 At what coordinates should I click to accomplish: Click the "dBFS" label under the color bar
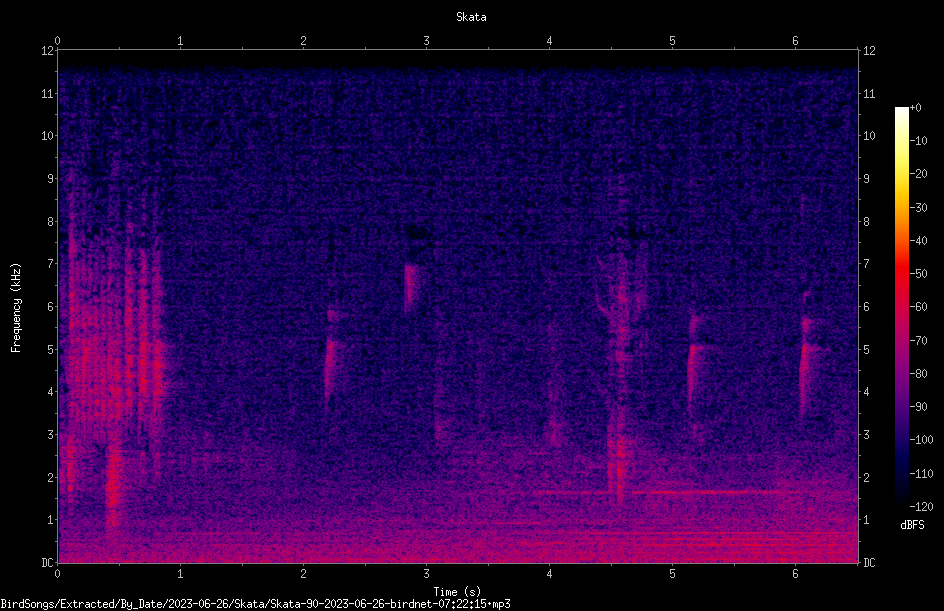point(912,525)
